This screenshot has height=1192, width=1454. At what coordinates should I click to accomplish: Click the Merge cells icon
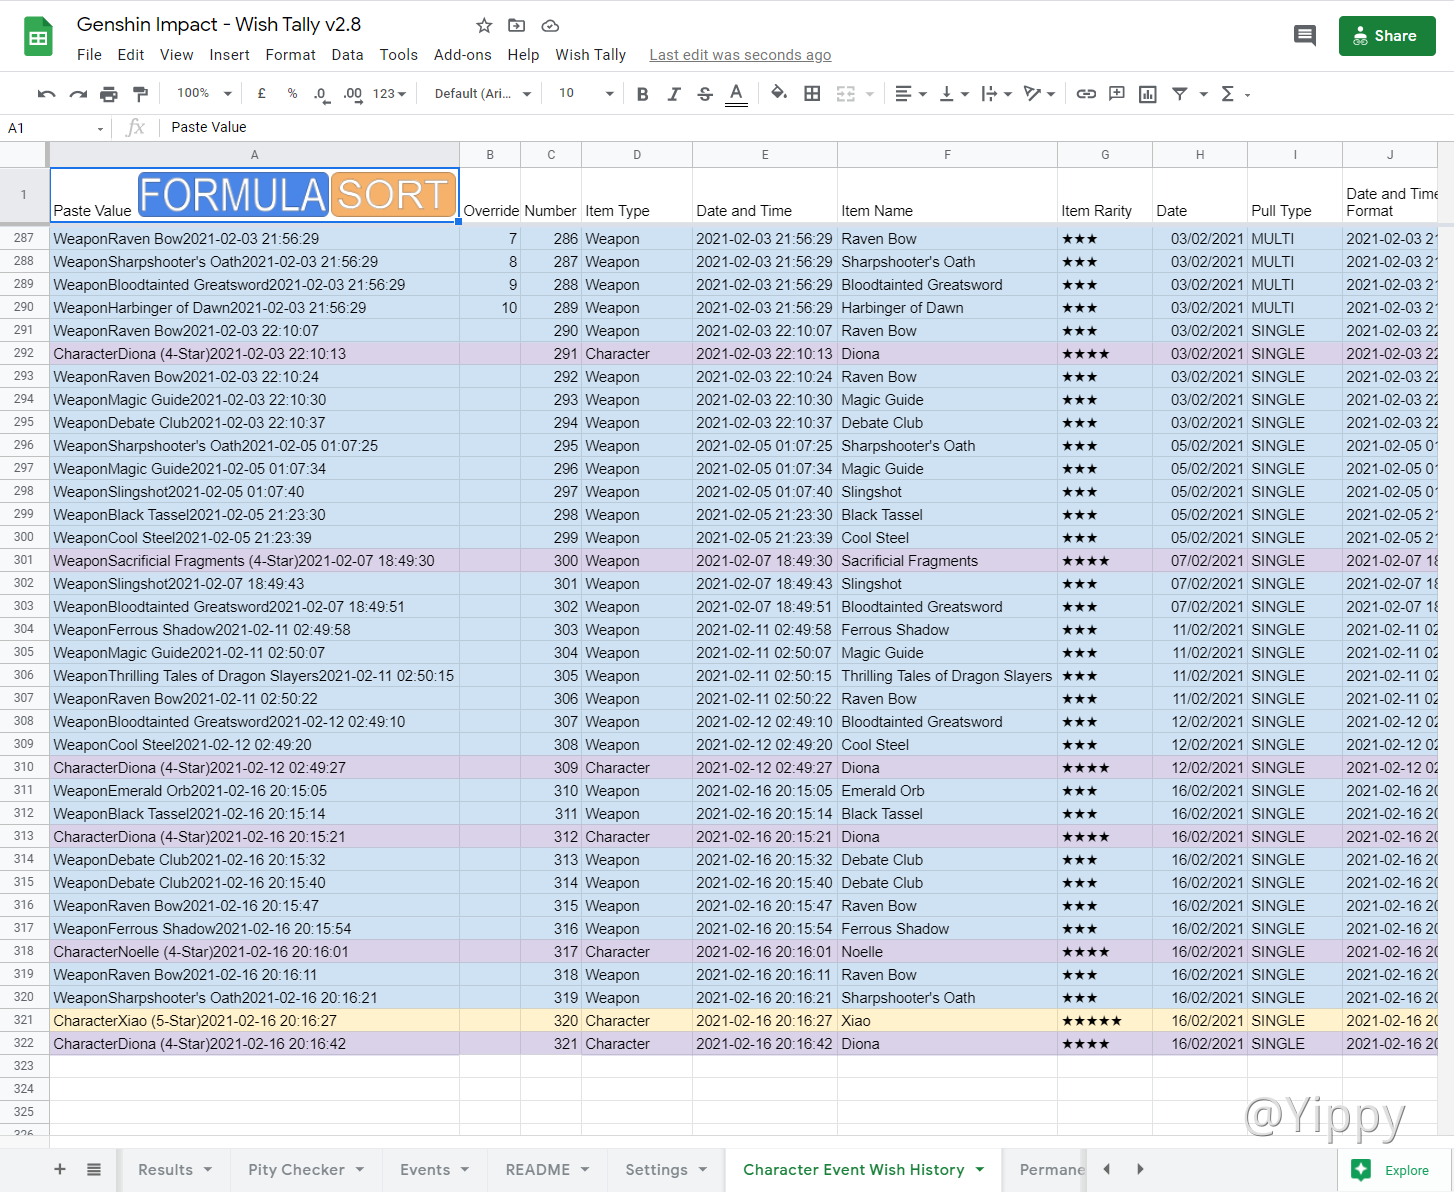click(846, 94)
